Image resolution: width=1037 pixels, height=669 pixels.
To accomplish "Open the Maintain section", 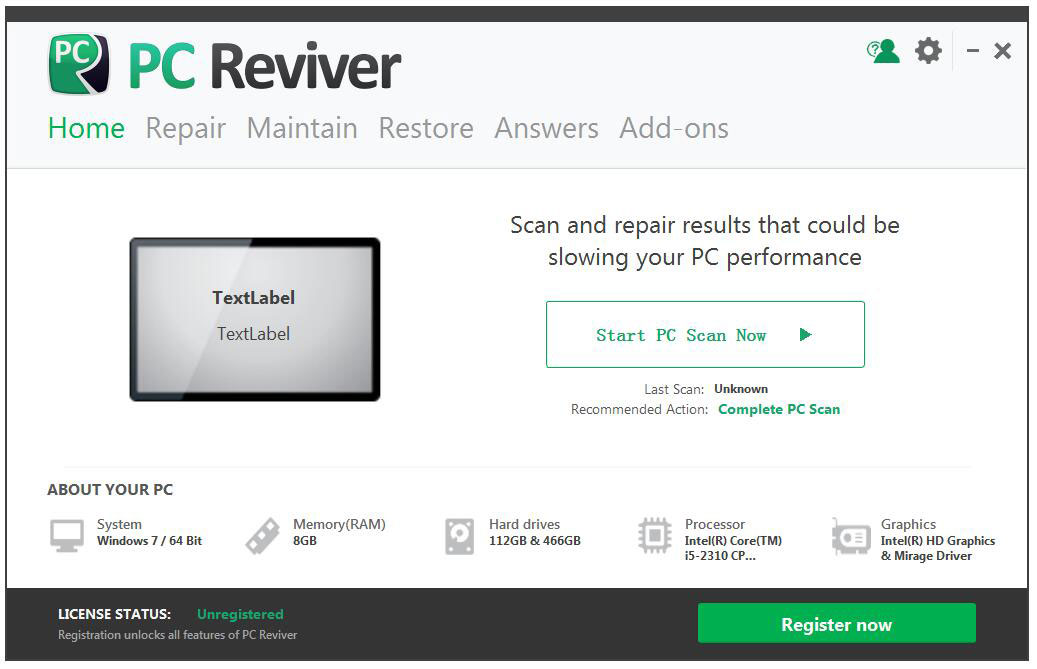I will tap(302, 128).
